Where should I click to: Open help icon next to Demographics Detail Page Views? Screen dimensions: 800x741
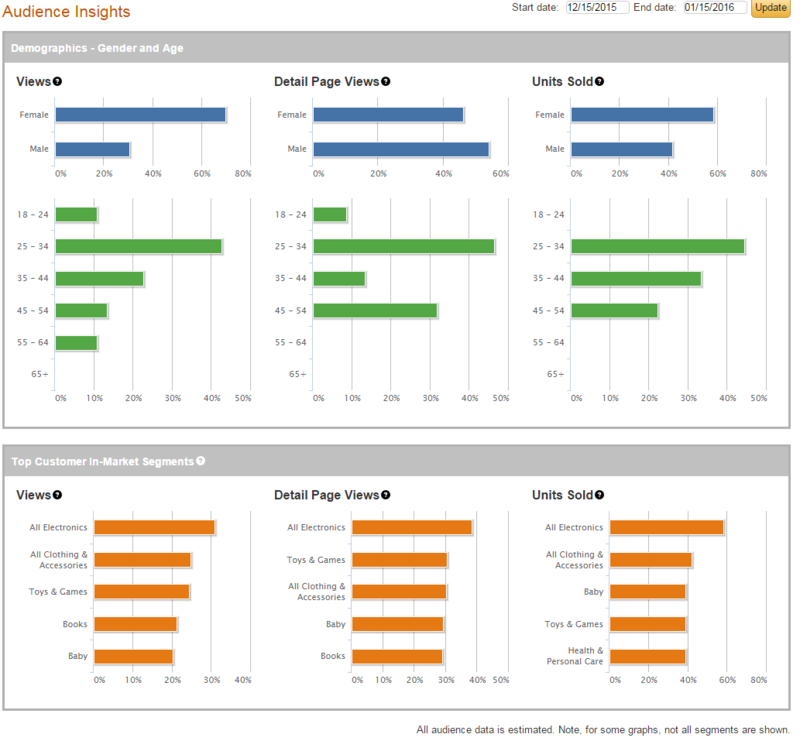click(x=386, y=82)
